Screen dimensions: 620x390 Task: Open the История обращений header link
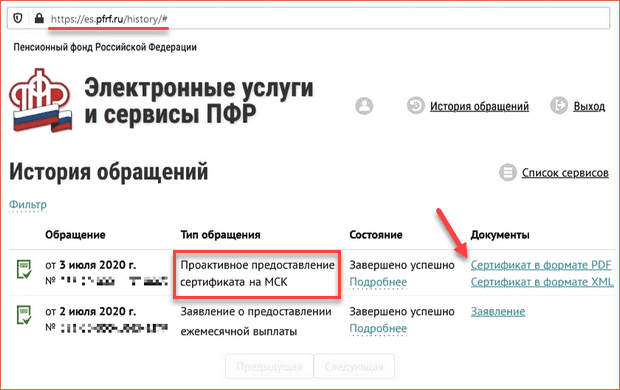[479, 106]
